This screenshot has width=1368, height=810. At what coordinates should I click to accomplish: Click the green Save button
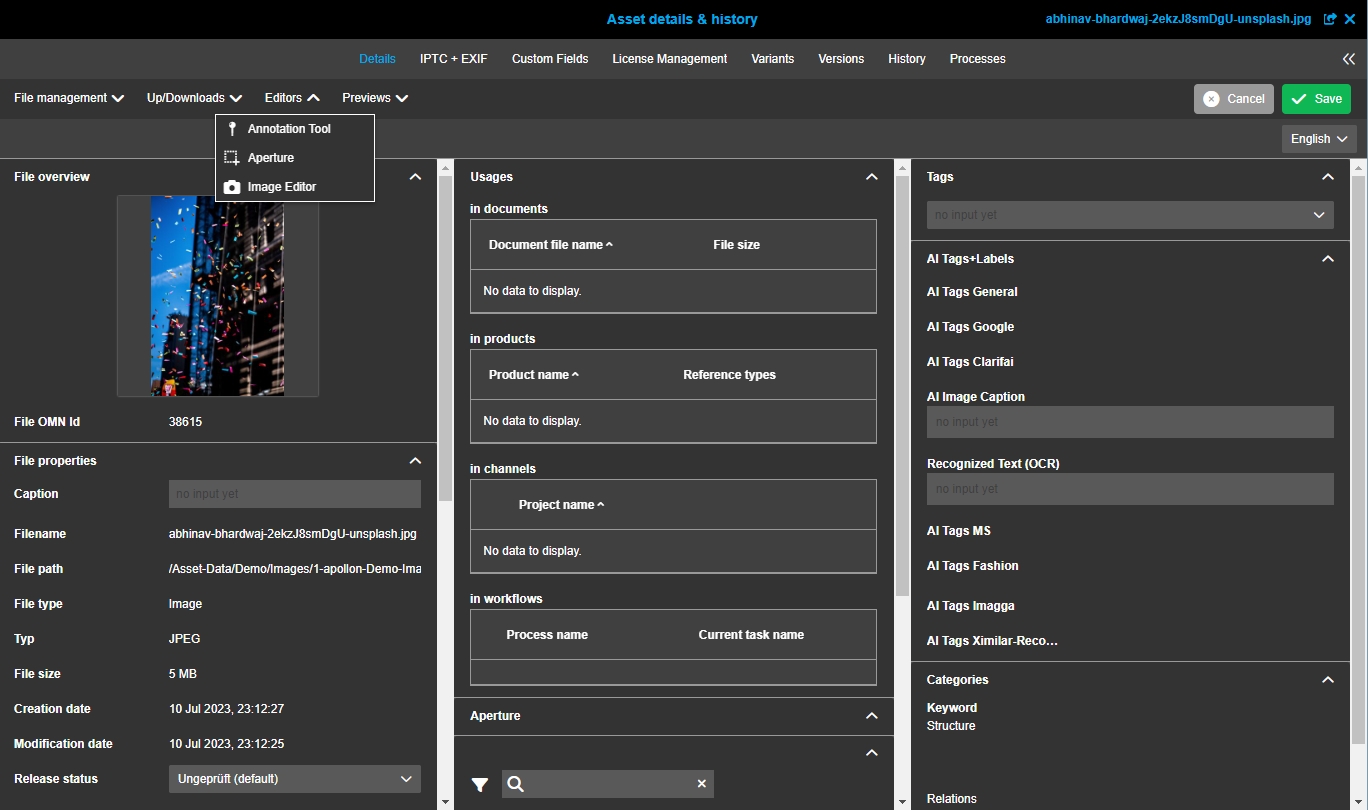[x=1316, y=99]
